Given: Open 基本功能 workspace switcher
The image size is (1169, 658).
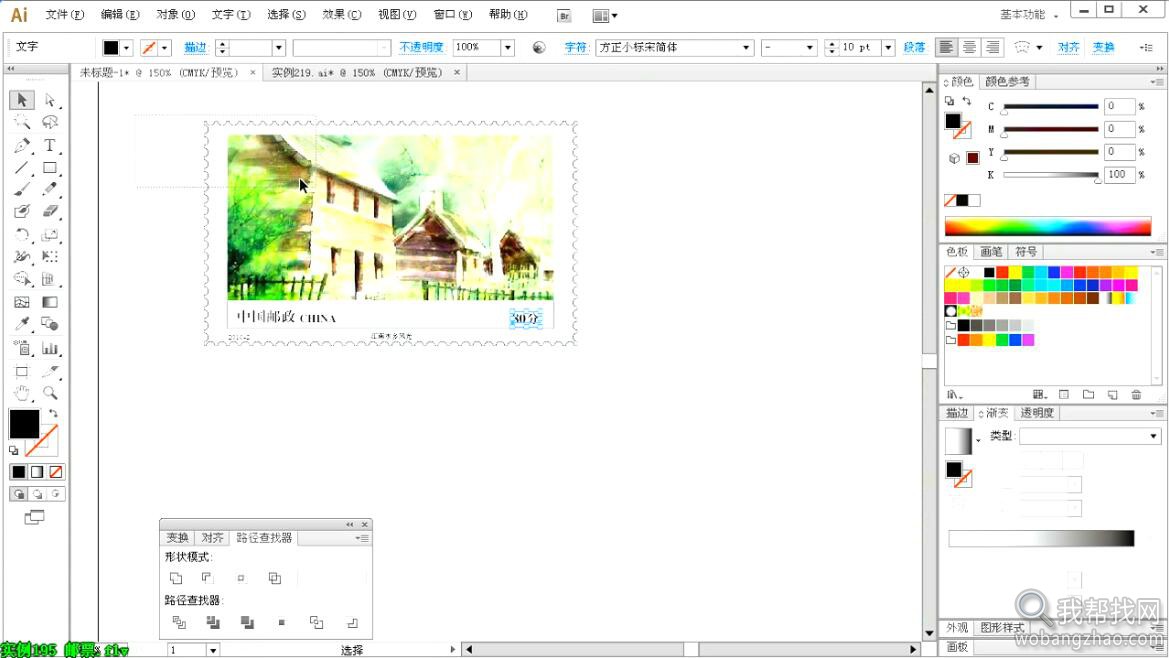Looking at the screenshot, I should [x=1028, y=14].
